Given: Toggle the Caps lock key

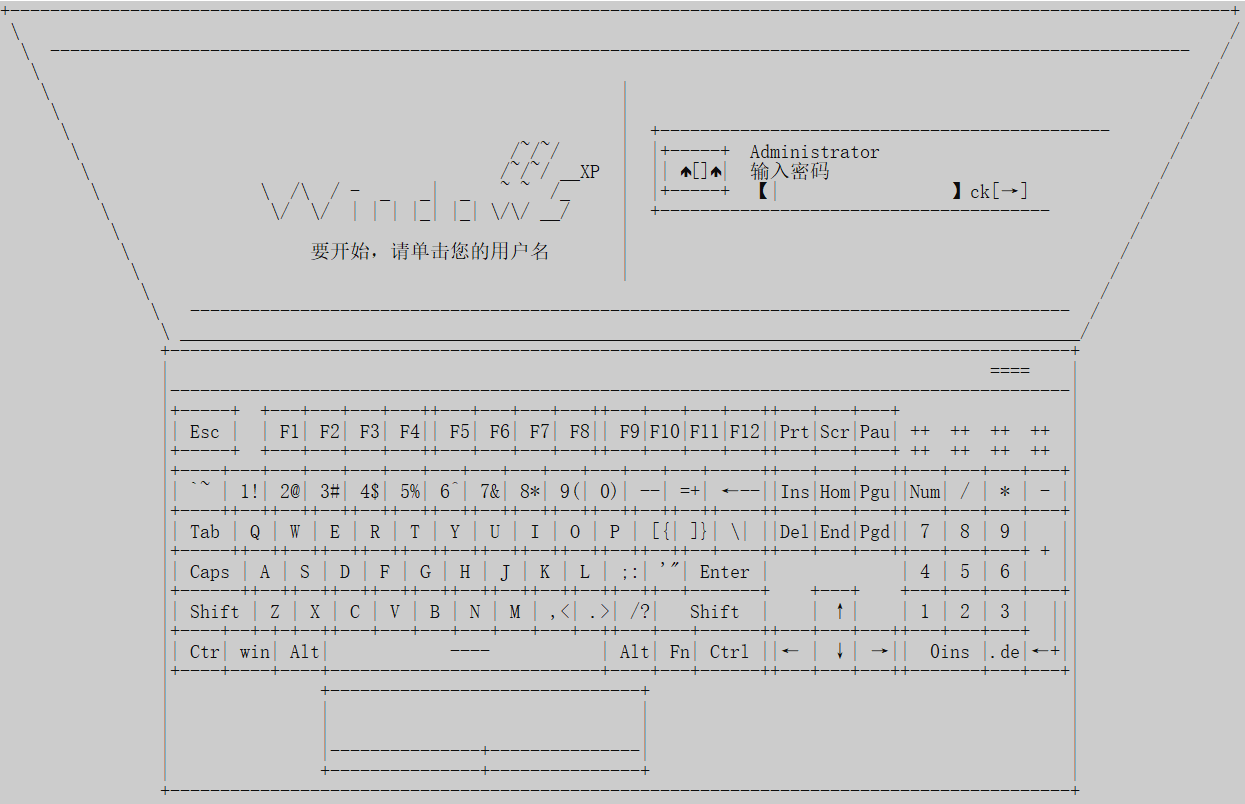Looking at the screenshot, I should point(210,572).
